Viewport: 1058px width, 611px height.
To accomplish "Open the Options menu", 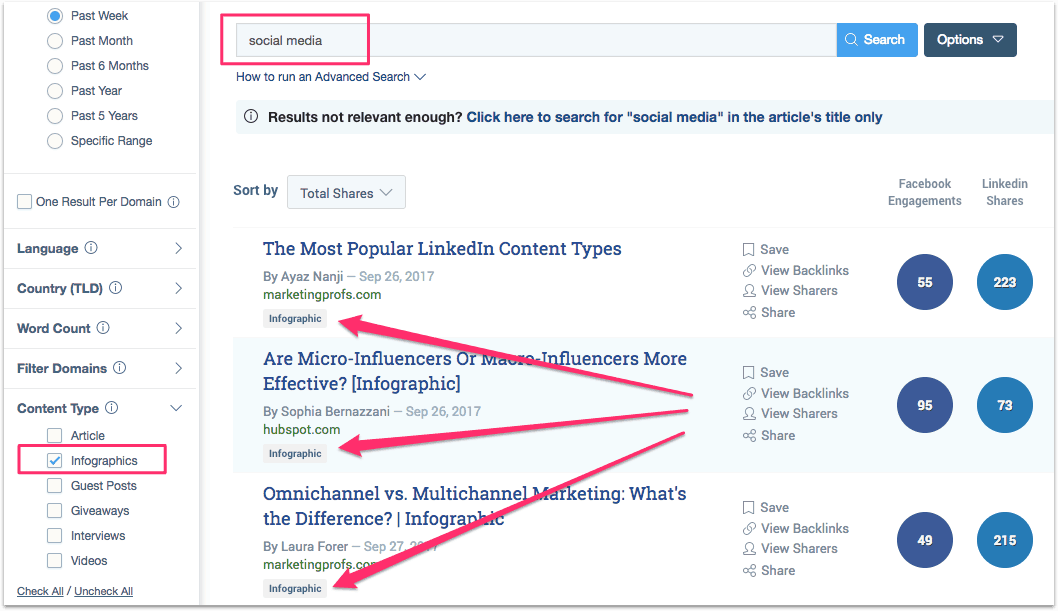I will pyautogui.click(x=970, y=39).
